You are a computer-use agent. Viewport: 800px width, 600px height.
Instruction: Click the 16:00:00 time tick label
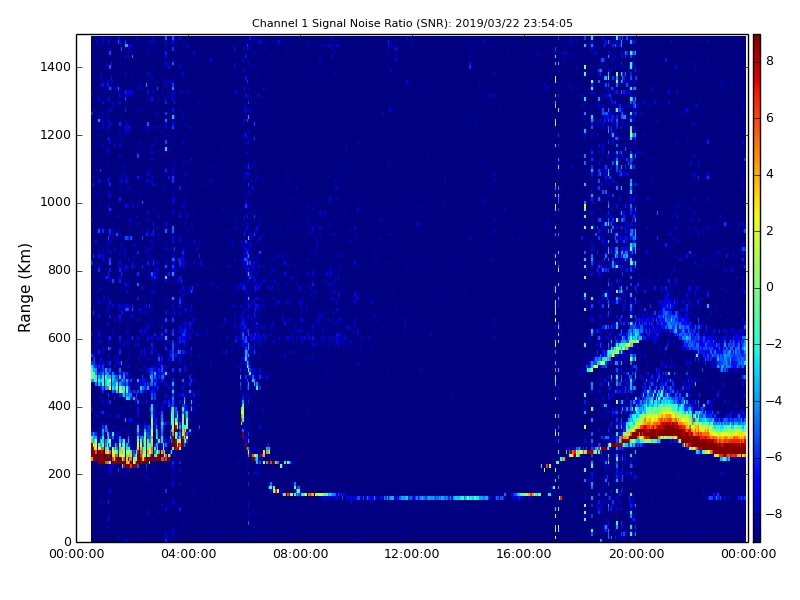[524, 554]
